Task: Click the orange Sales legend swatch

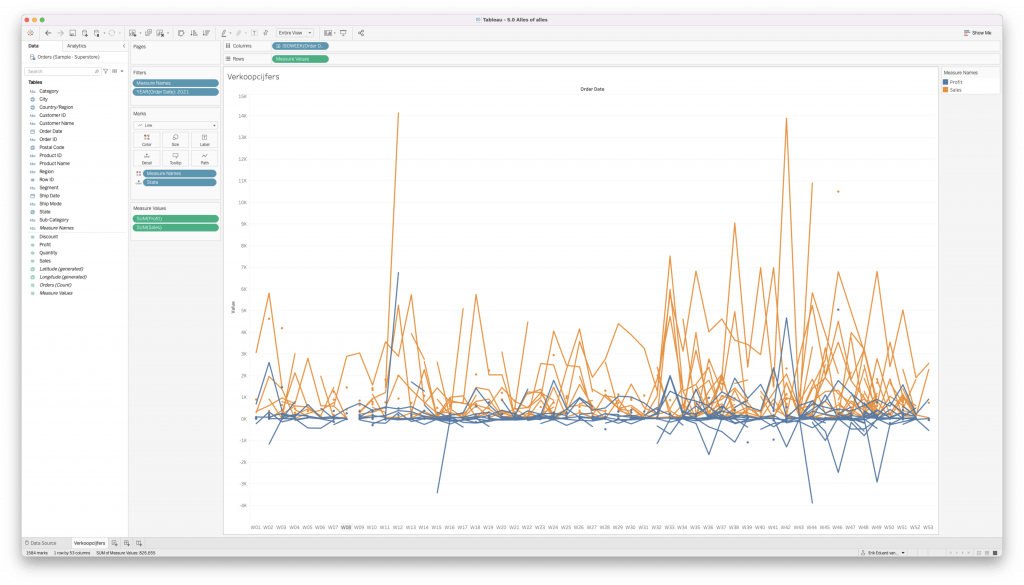Action: coord(945,90)
